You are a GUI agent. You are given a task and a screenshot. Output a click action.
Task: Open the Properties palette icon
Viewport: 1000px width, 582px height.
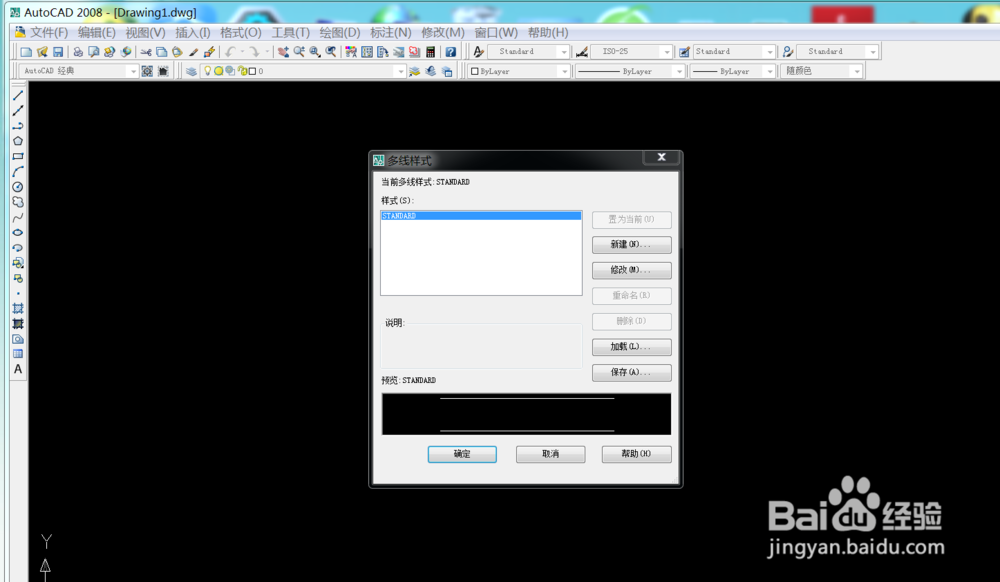[351, 52]
